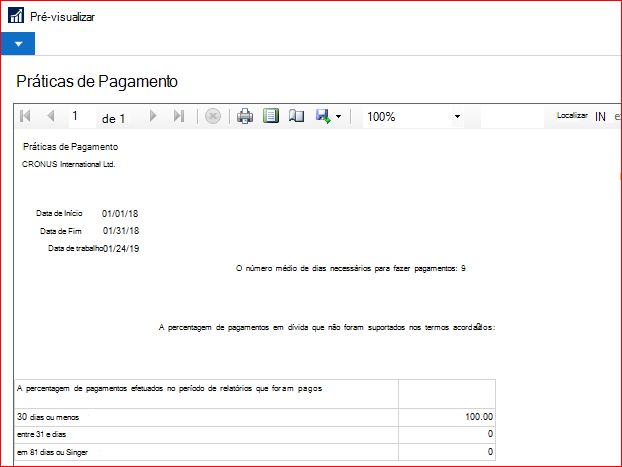Click the current page number field

click(83, 116)
